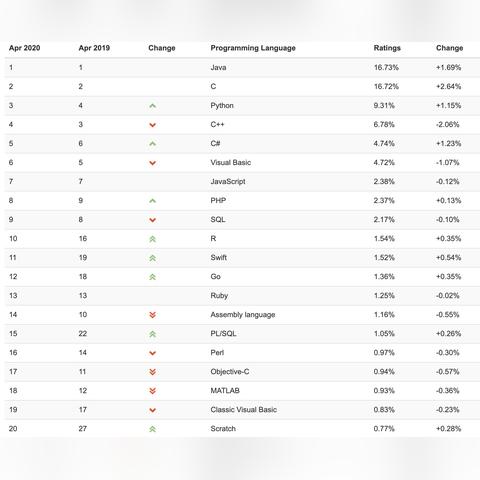Click the double up arrow for R
This screenshot has height=480, width=480.
point(152,239)
